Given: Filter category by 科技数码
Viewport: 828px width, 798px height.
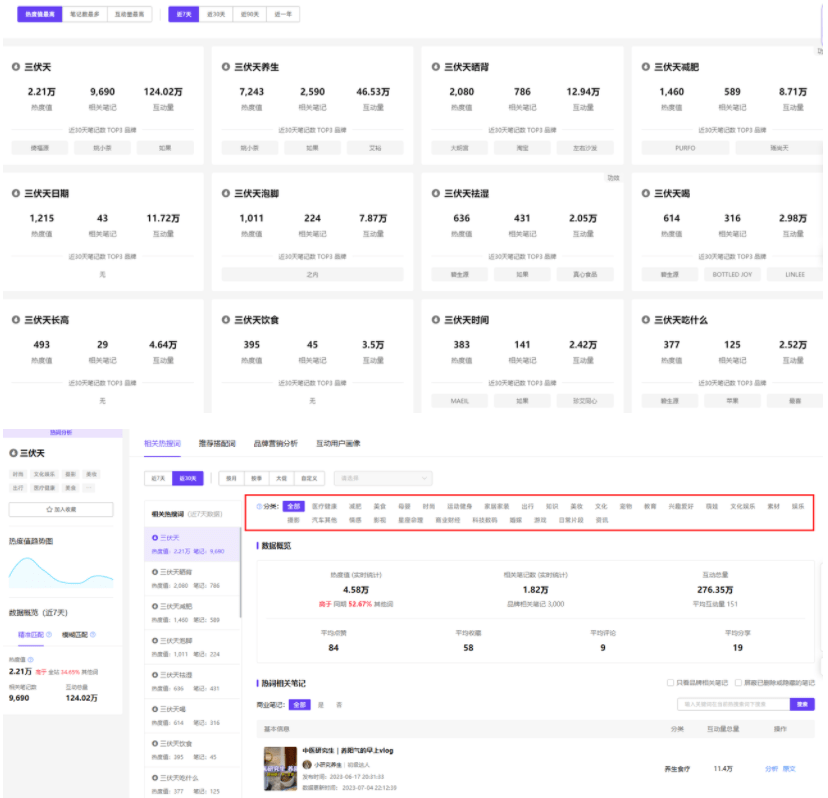Looking at the screenshot, I should 485,520.
